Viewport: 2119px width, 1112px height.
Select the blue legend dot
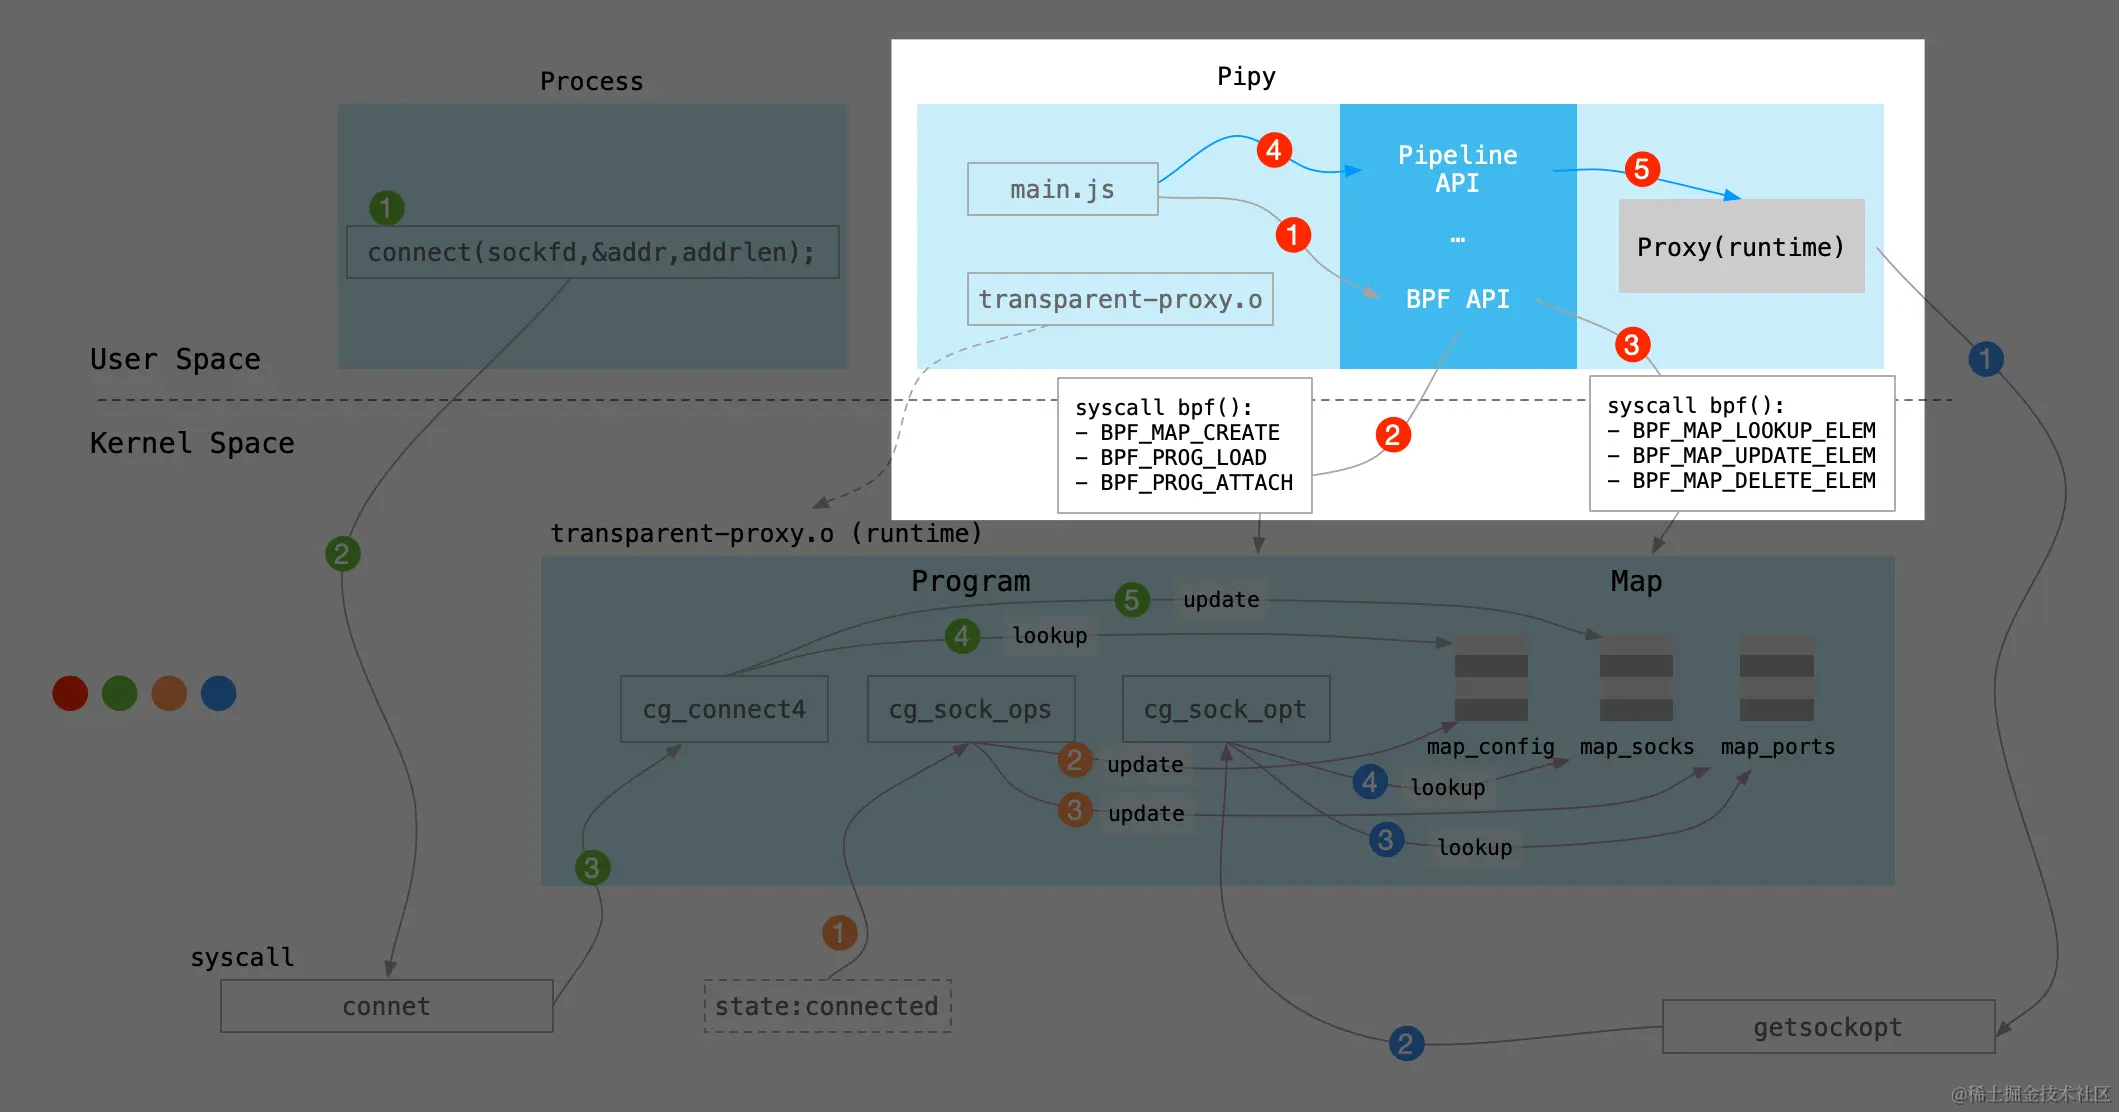(218, 693)
